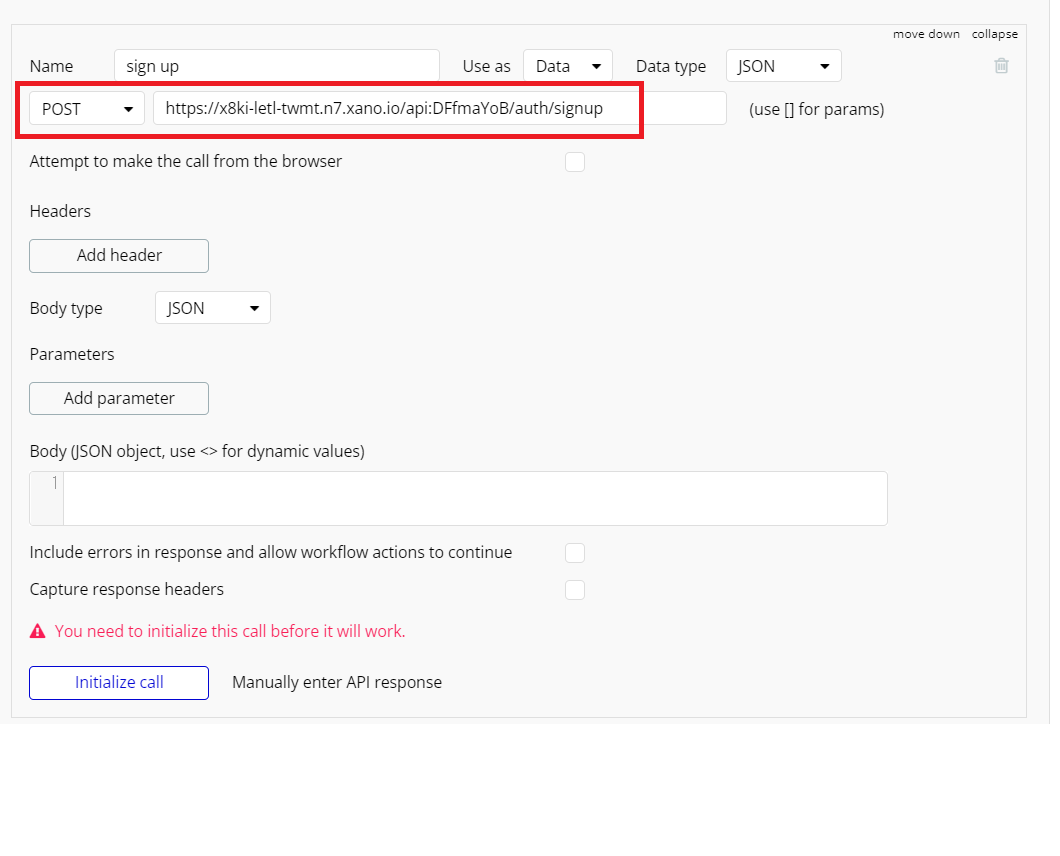Click the red warning triangle icon
The width and height of the screenshot is (1060, 856).
pos(38,631)
